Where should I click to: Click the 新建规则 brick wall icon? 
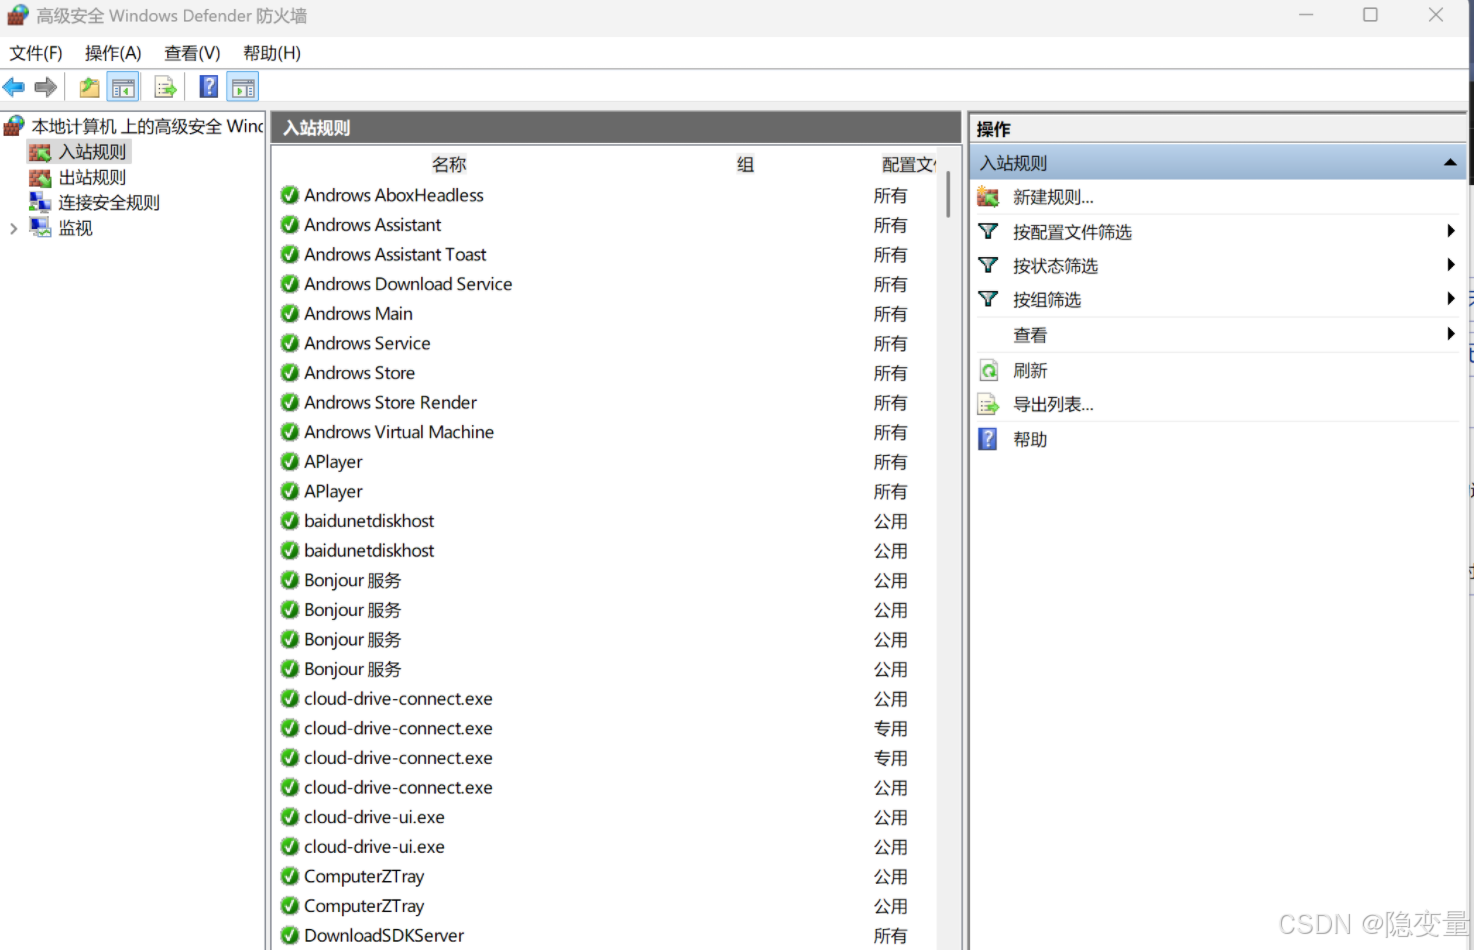tap(988, 197)
